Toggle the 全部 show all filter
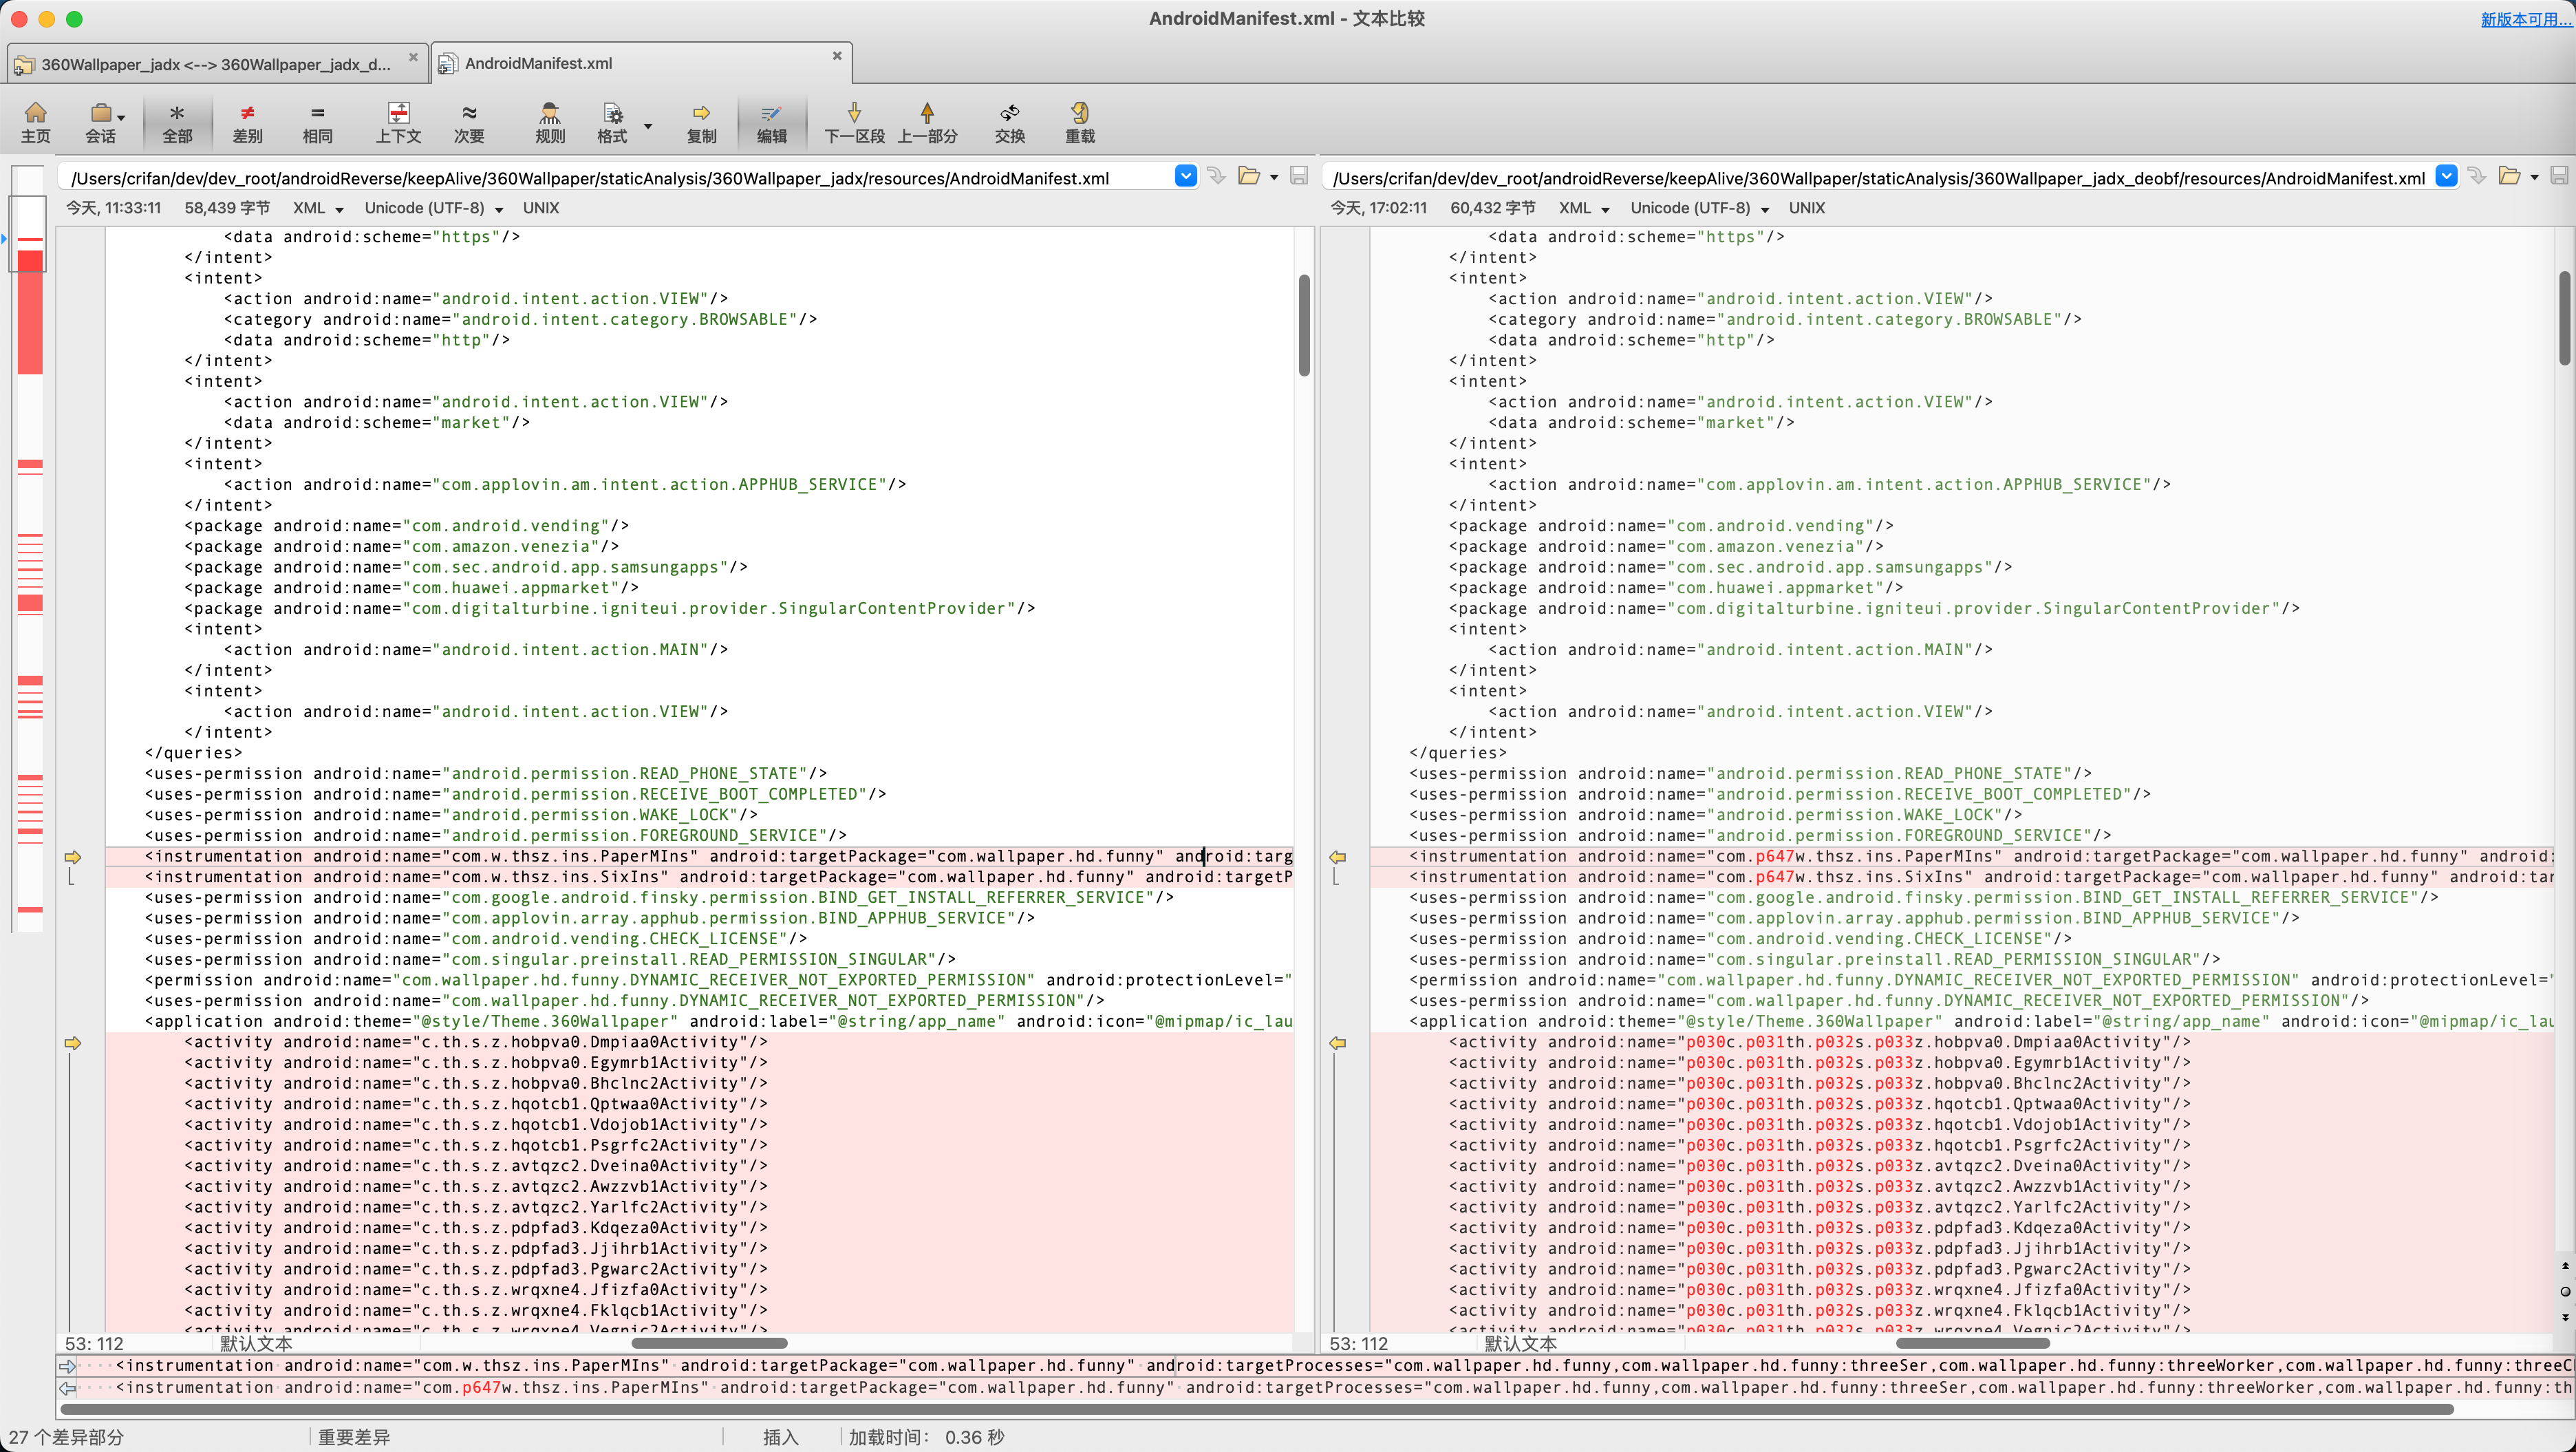 click(177, 122)
